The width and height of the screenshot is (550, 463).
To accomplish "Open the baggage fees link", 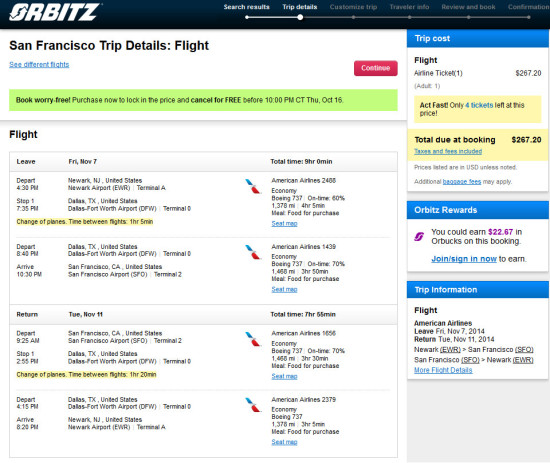I will (462, 182).
